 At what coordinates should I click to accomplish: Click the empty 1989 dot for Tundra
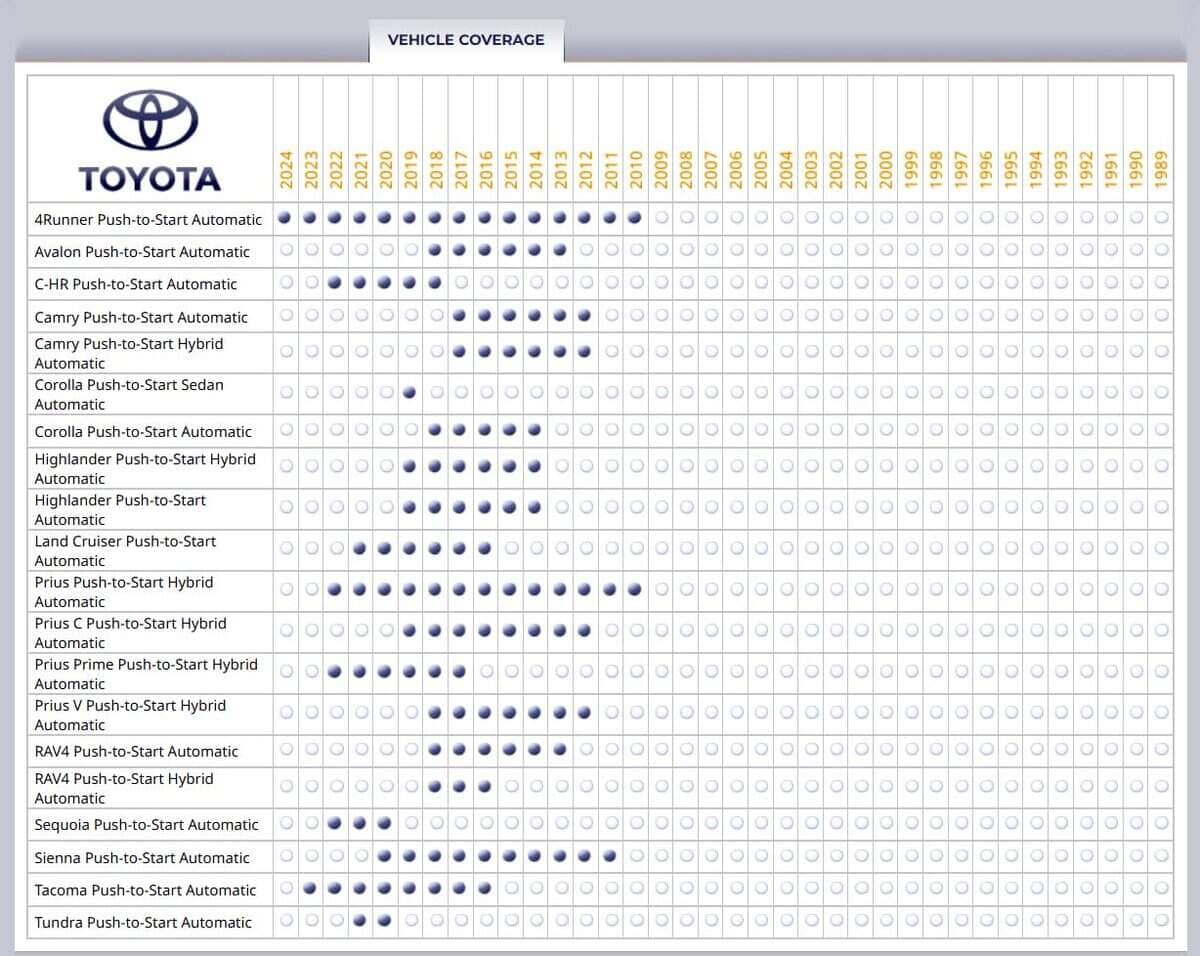tap(1160, 921)
